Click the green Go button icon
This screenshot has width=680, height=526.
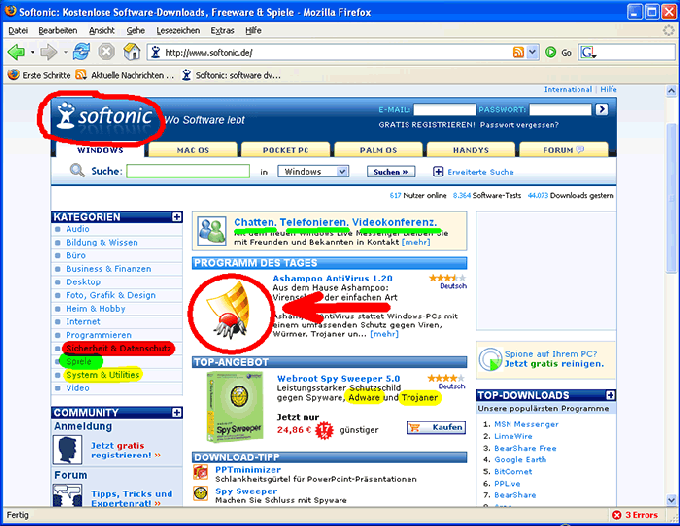[550, 52]
